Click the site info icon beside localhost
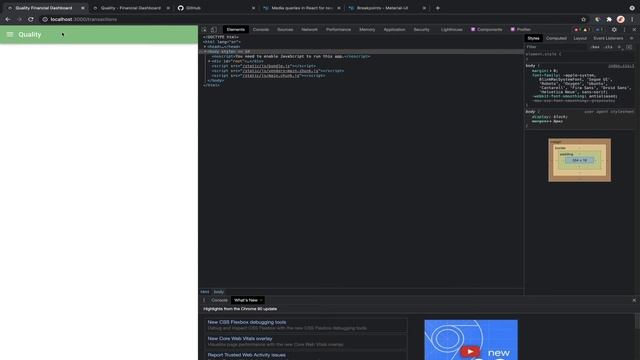The height and width of the screenshot is (360, 640). 45,19
